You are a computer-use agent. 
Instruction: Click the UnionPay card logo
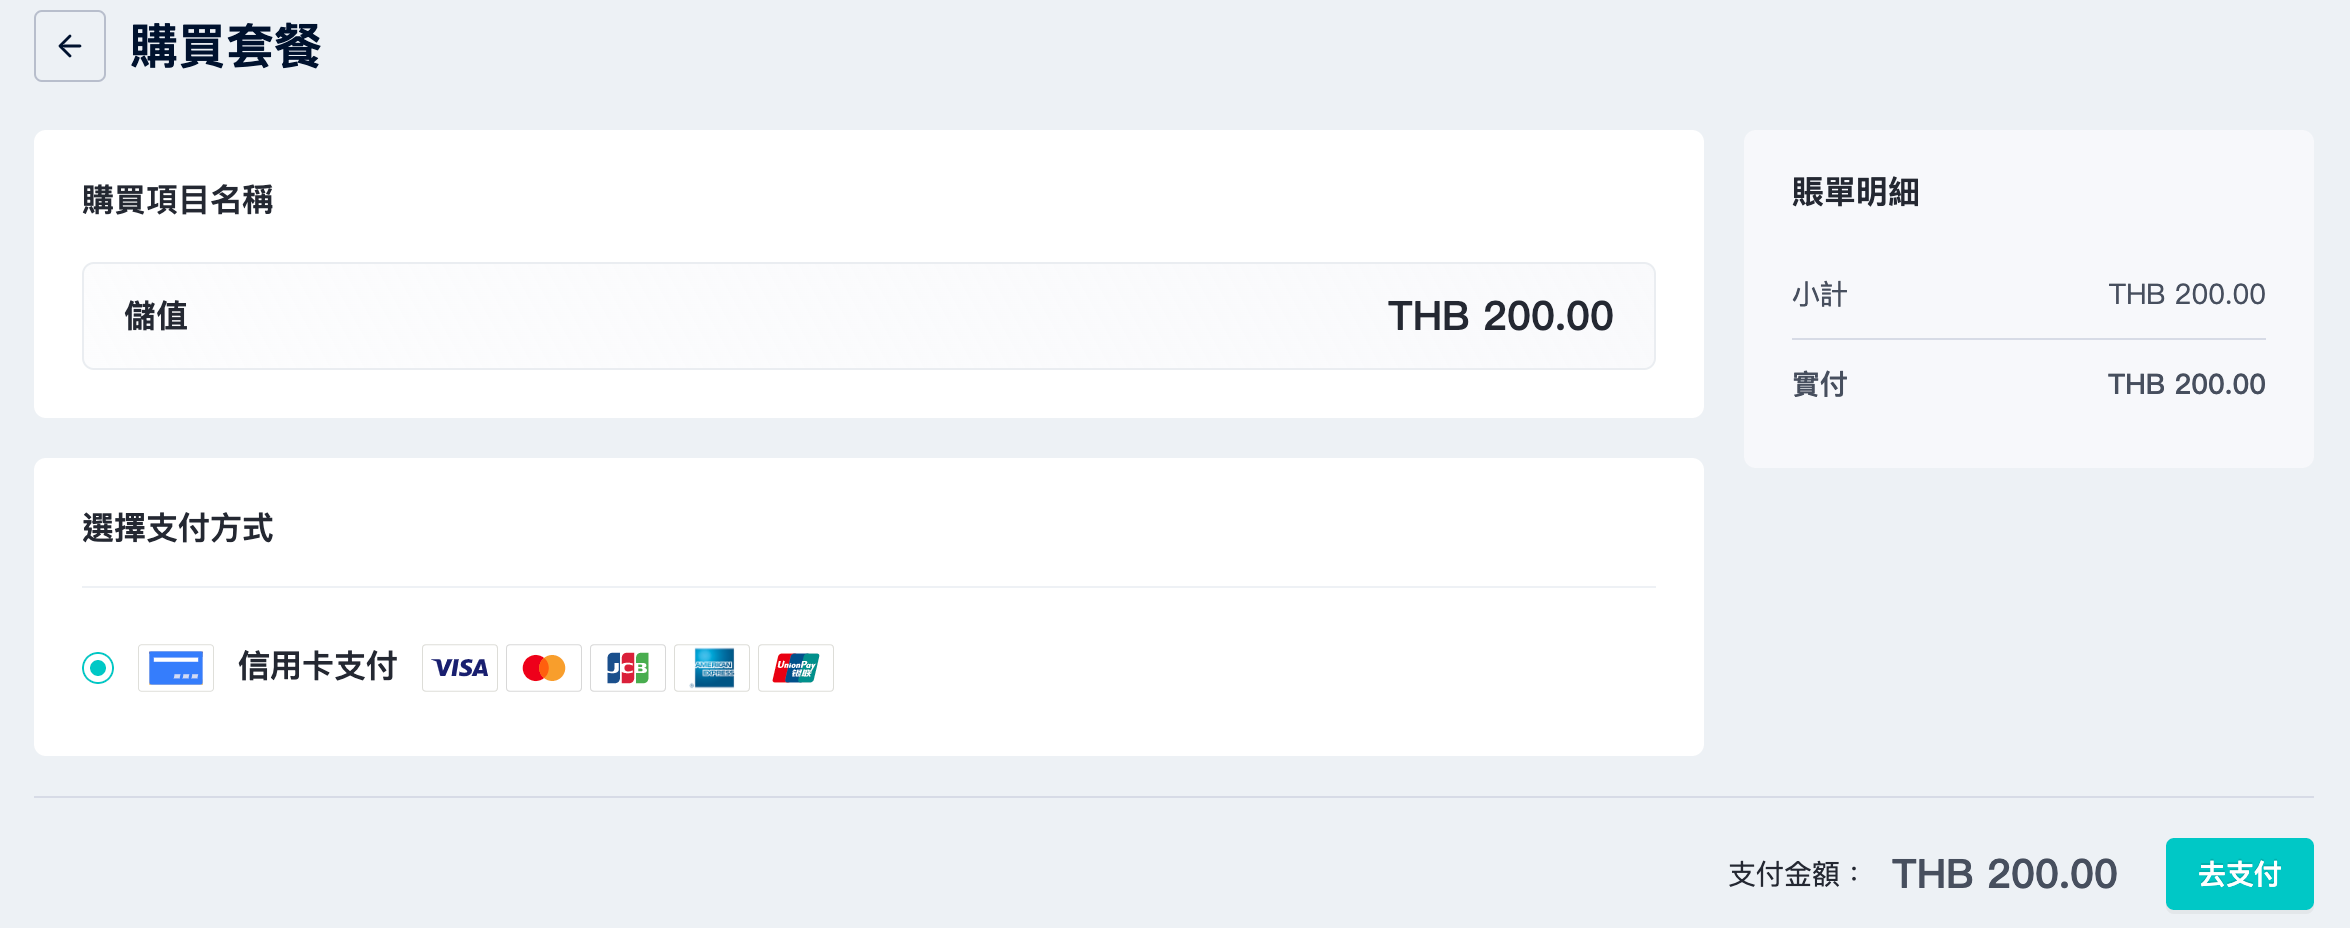796,668
